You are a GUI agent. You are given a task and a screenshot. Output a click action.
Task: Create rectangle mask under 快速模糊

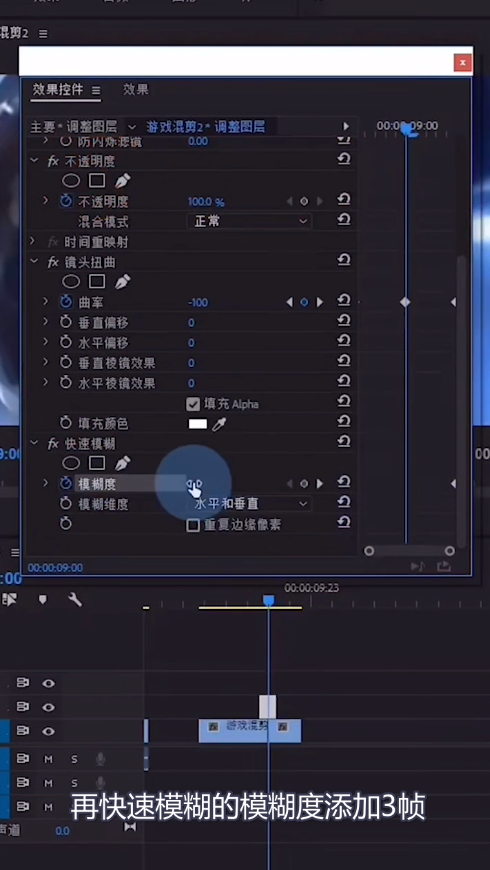(x=97, y=463)
